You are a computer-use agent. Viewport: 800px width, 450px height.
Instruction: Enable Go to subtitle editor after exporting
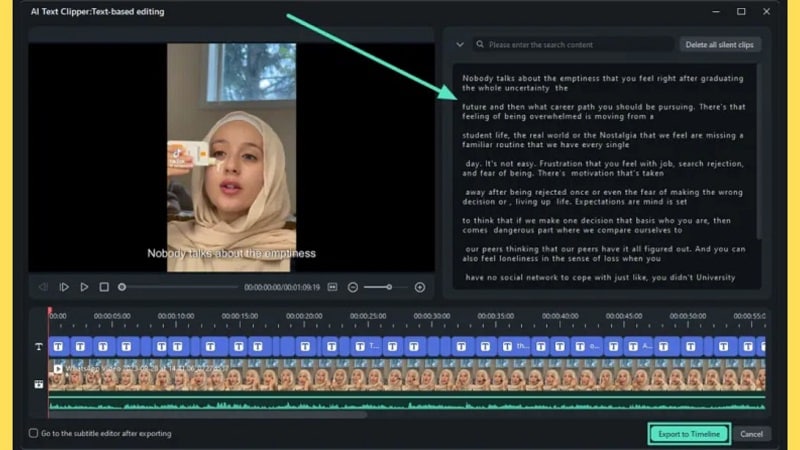click(x=34, y=433)
